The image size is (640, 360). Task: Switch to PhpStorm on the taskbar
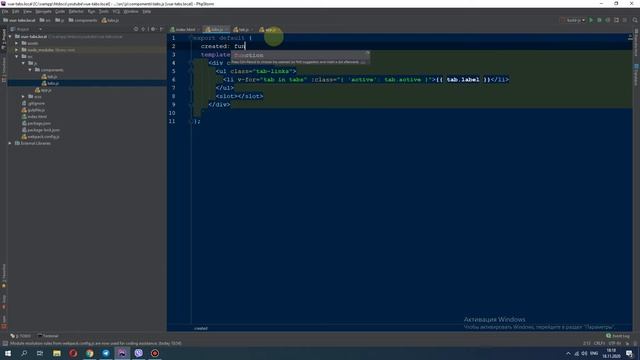[x=122, y=353]
